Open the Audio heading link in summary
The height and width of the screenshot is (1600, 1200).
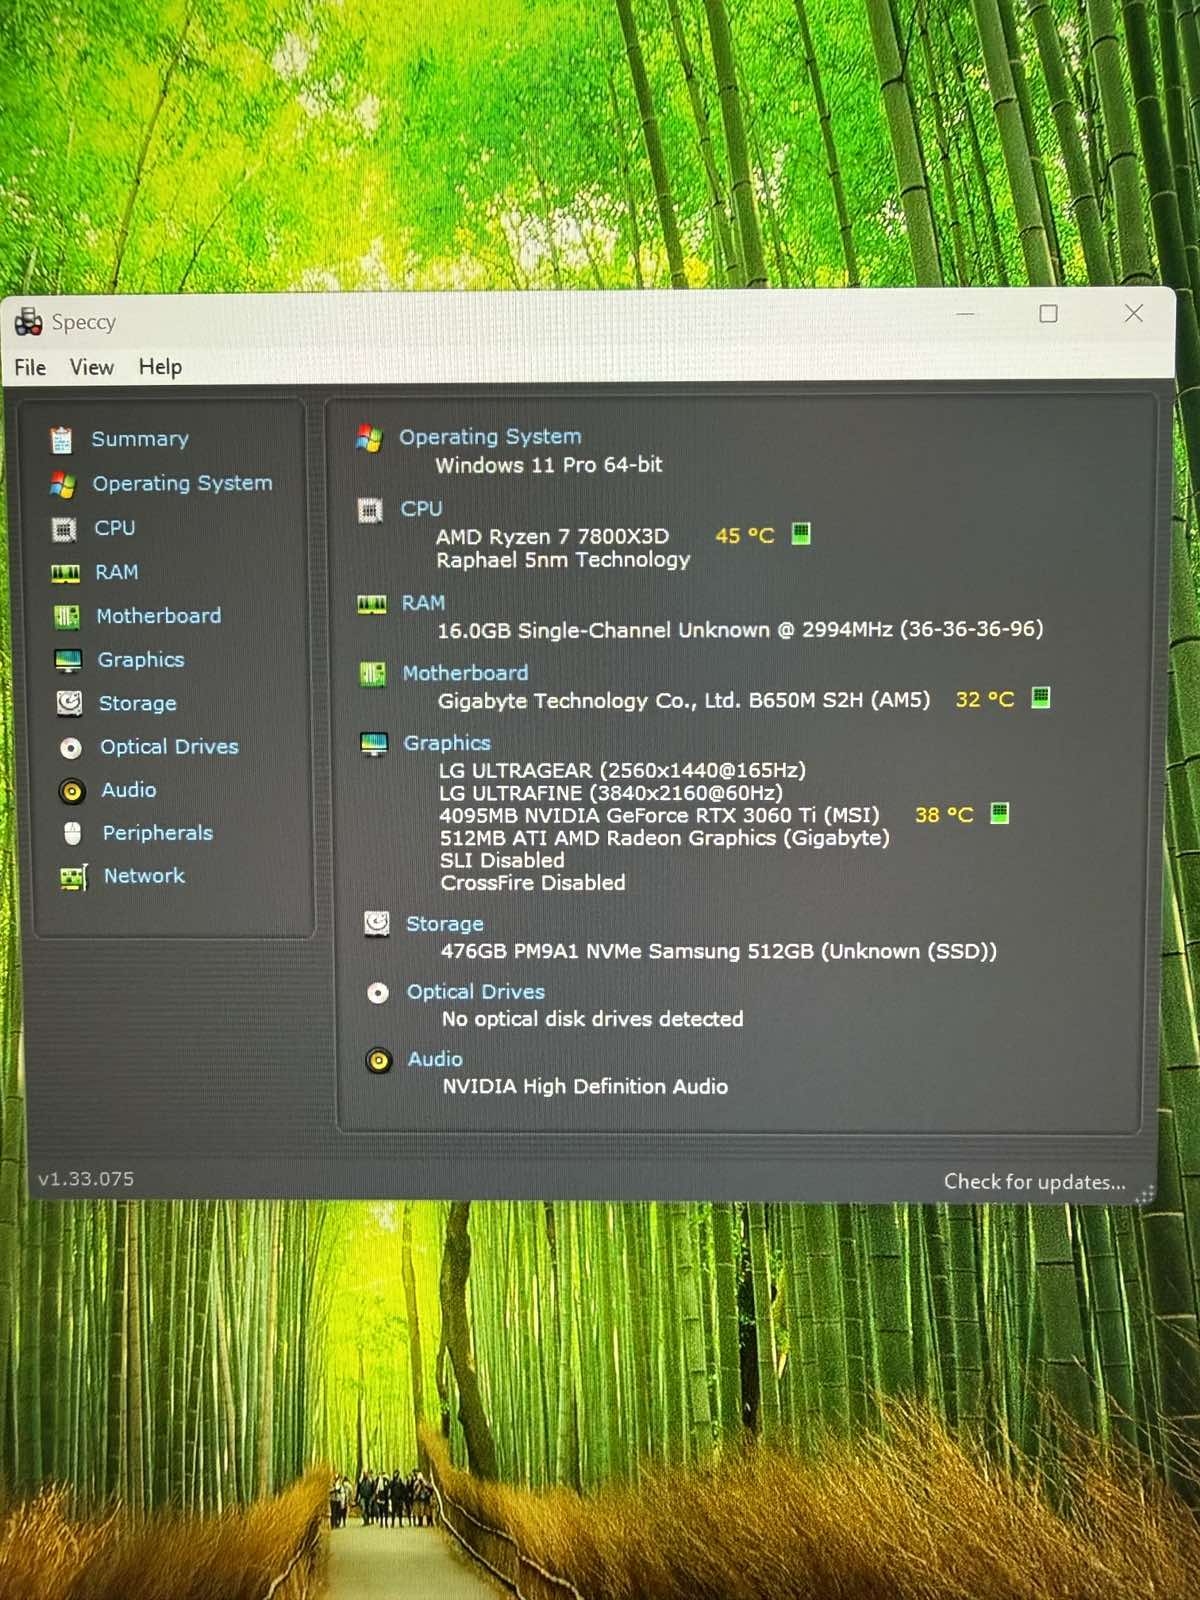coord(435,1059)
